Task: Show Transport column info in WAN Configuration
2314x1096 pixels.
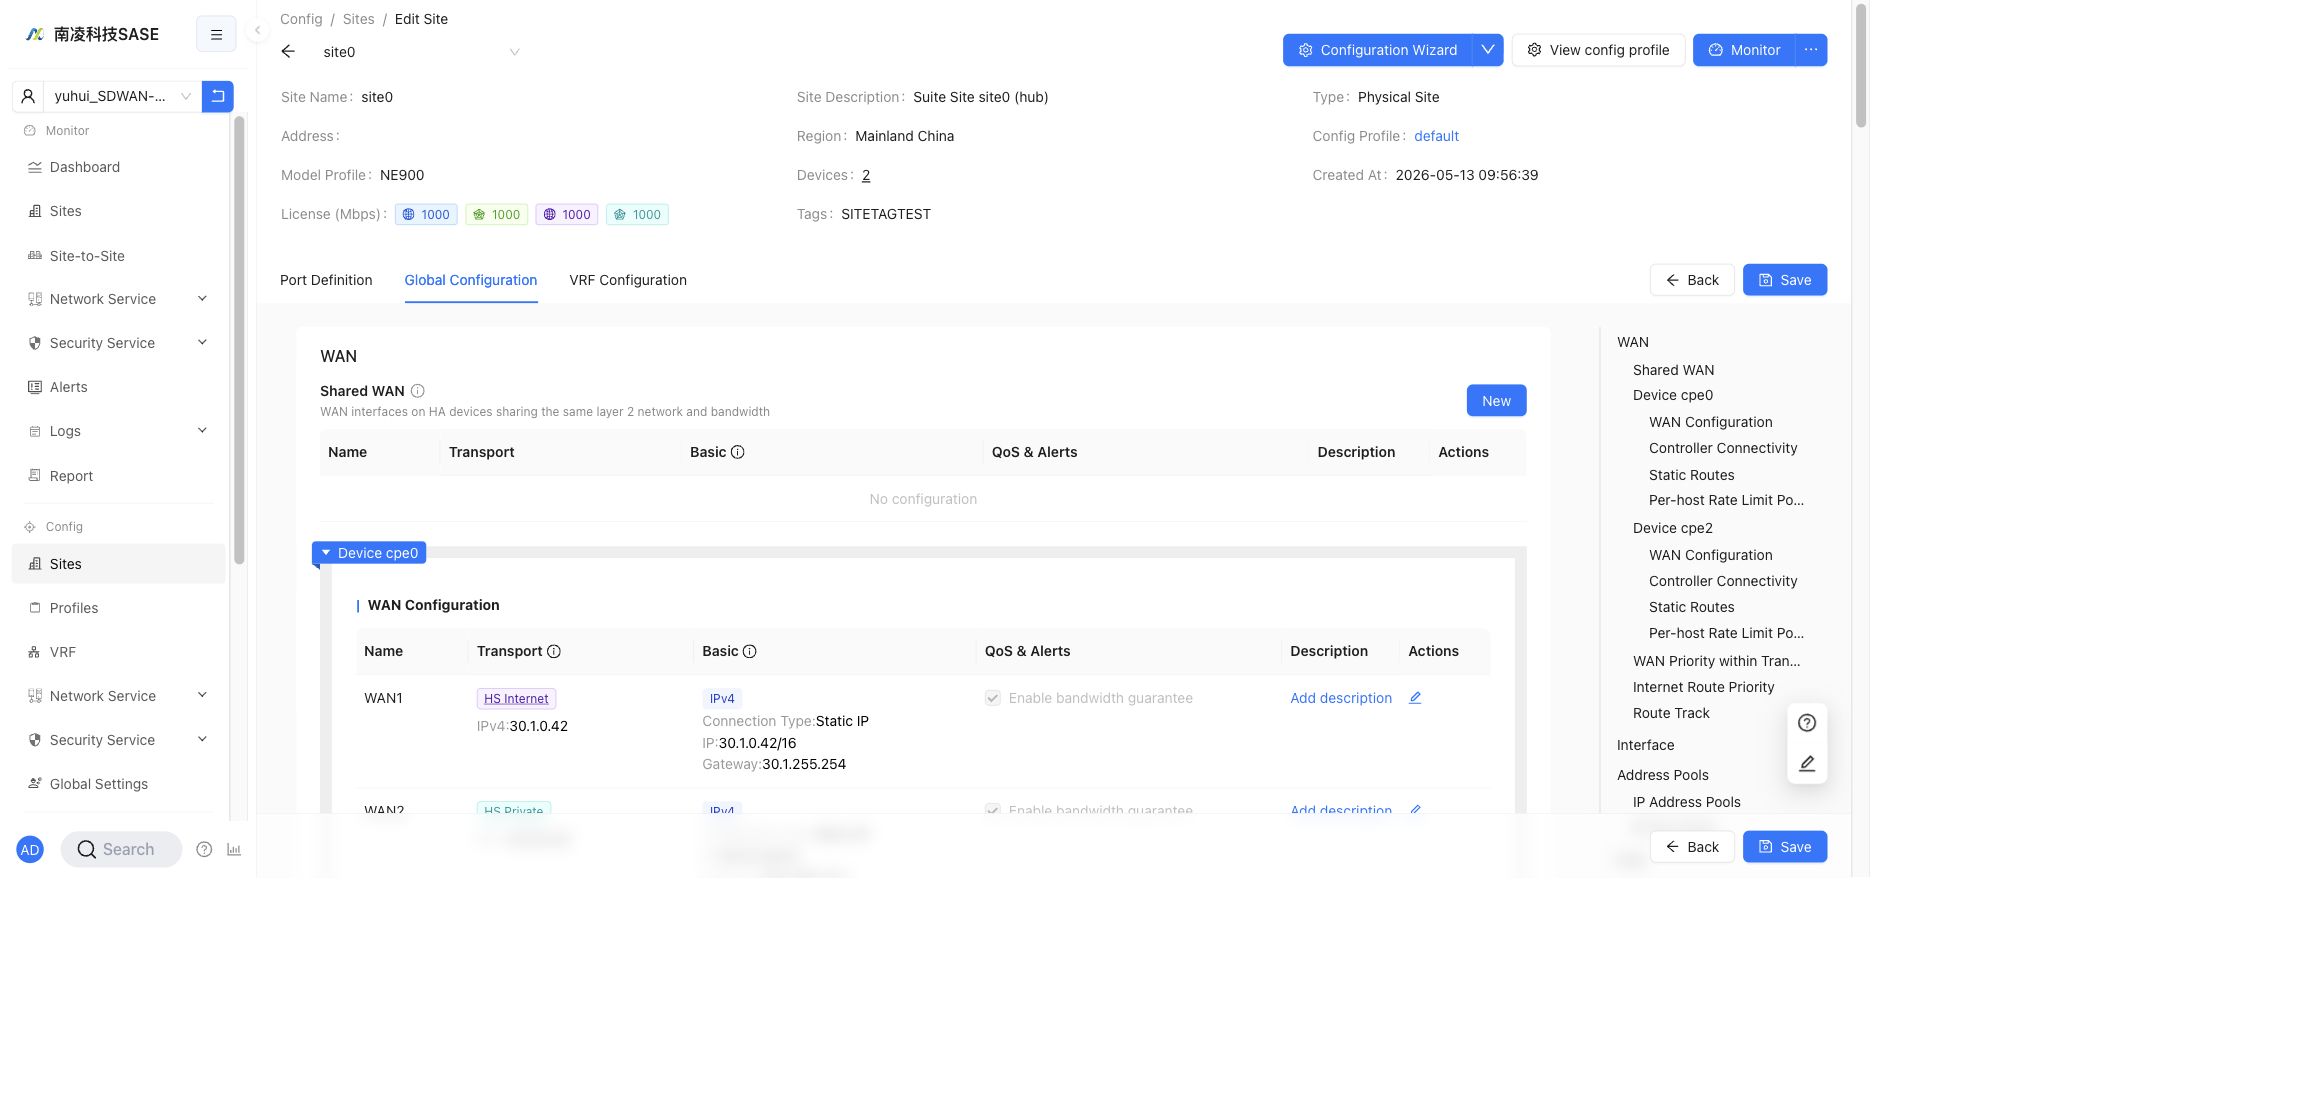Action: coord(554,651)
